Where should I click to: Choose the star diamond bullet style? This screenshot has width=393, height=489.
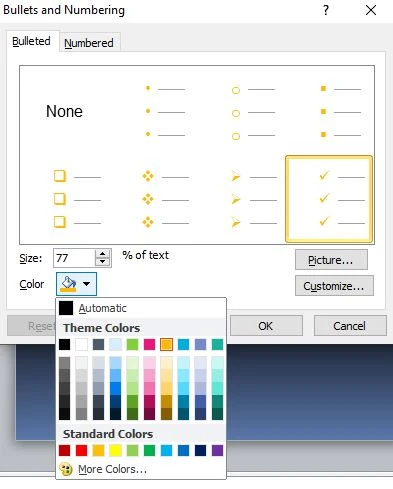pos(166,199)
